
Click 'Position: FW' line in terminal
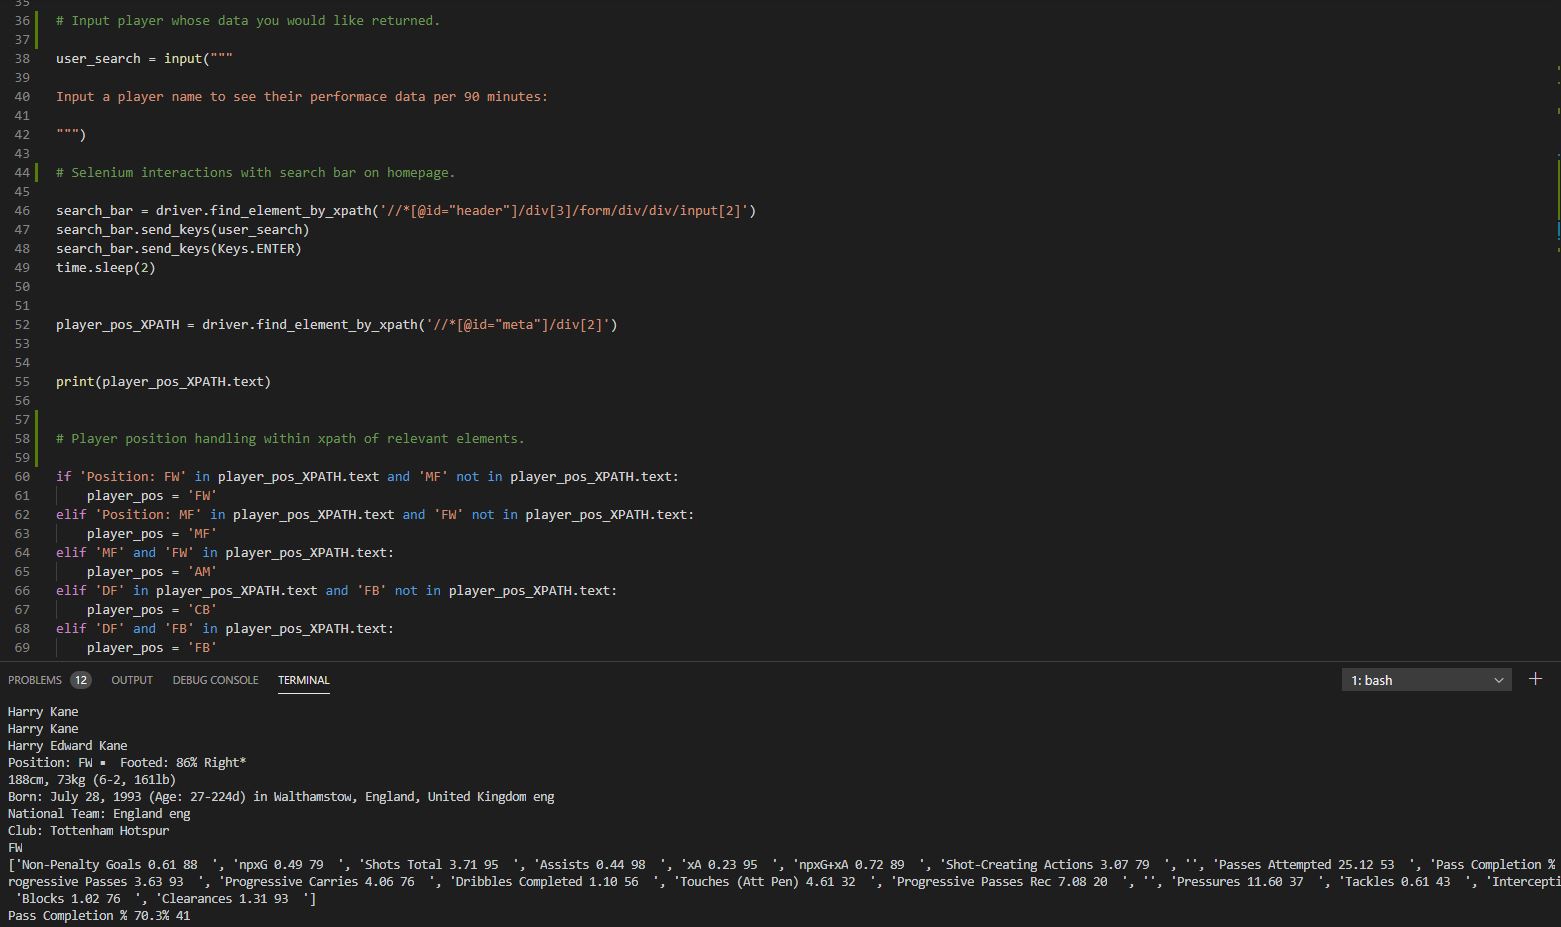coord(127,763)
